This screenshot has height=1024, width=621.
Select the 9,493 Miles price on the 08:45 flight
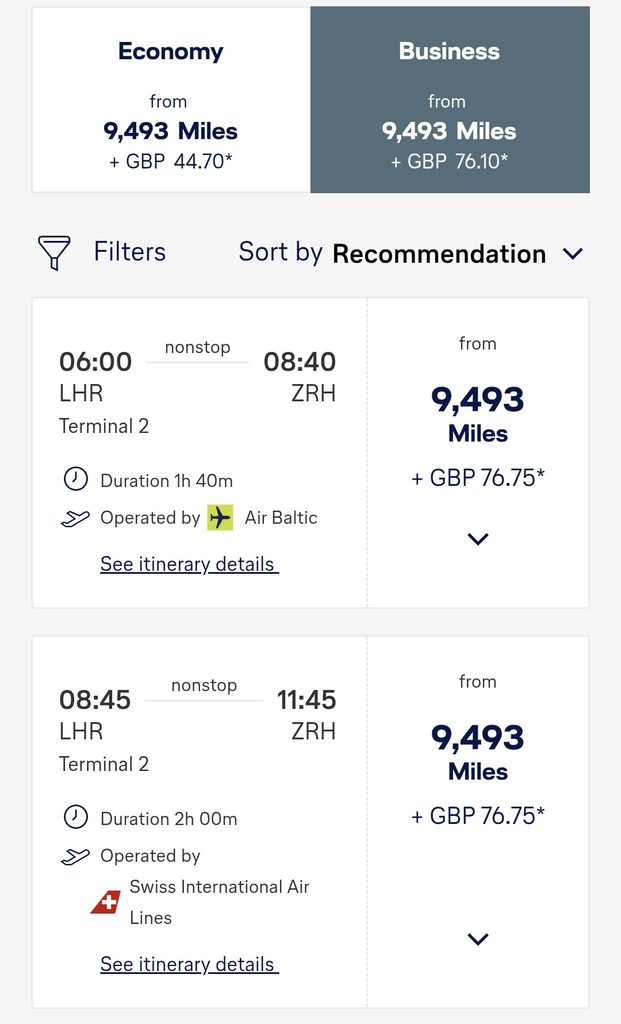tap(478, 752)
